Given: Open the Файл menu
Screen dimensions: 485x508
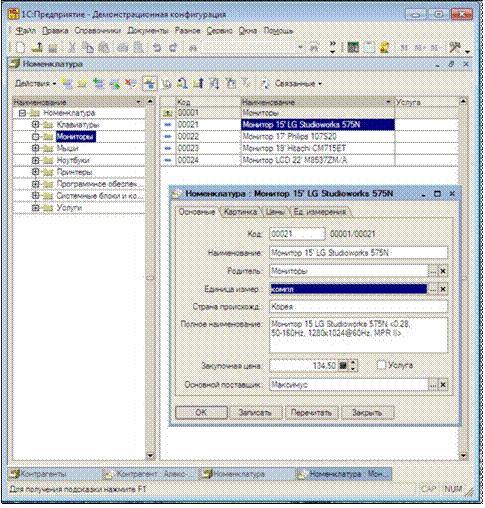Looking at the screenshot, I should (x=25, y=31).
